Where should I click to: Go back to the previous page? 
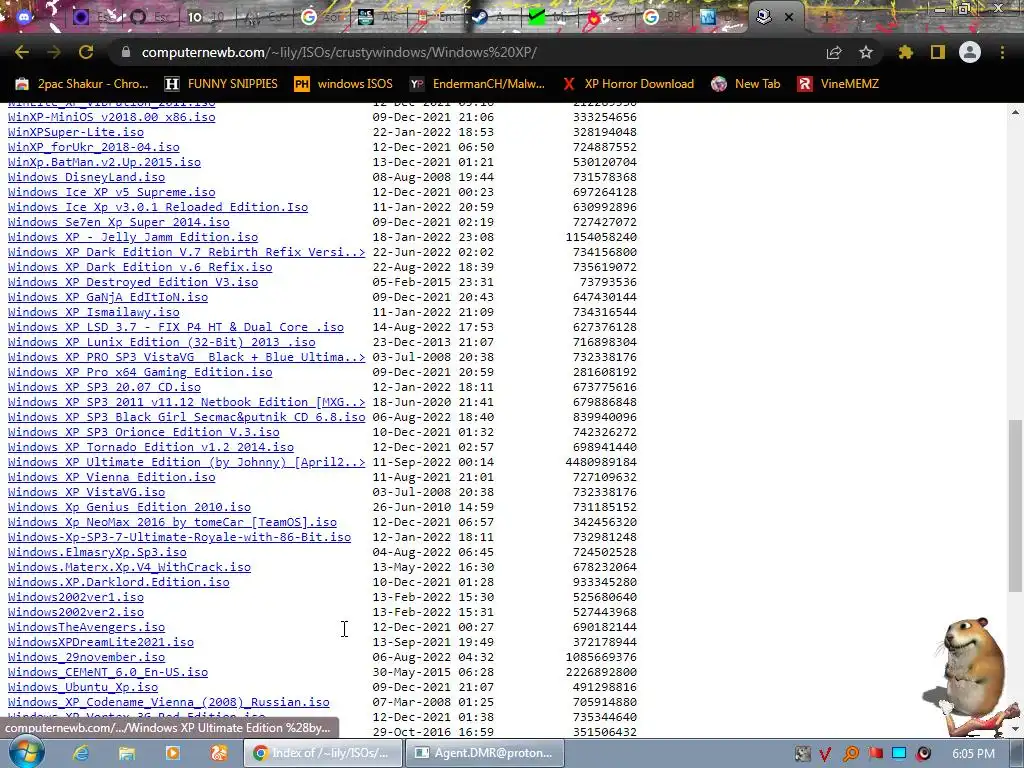click(22, 52)
